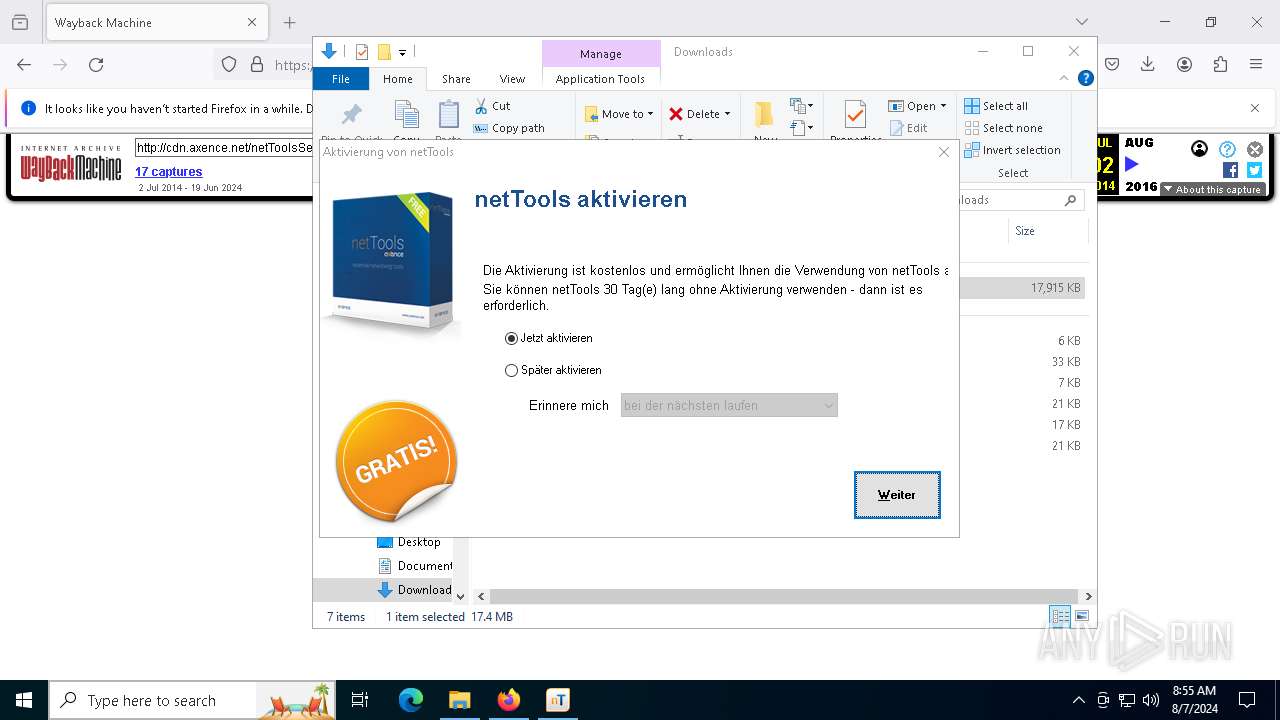
Task: Click the Pocket save icon in Firefox
Action: click(x=1112, y=65)
